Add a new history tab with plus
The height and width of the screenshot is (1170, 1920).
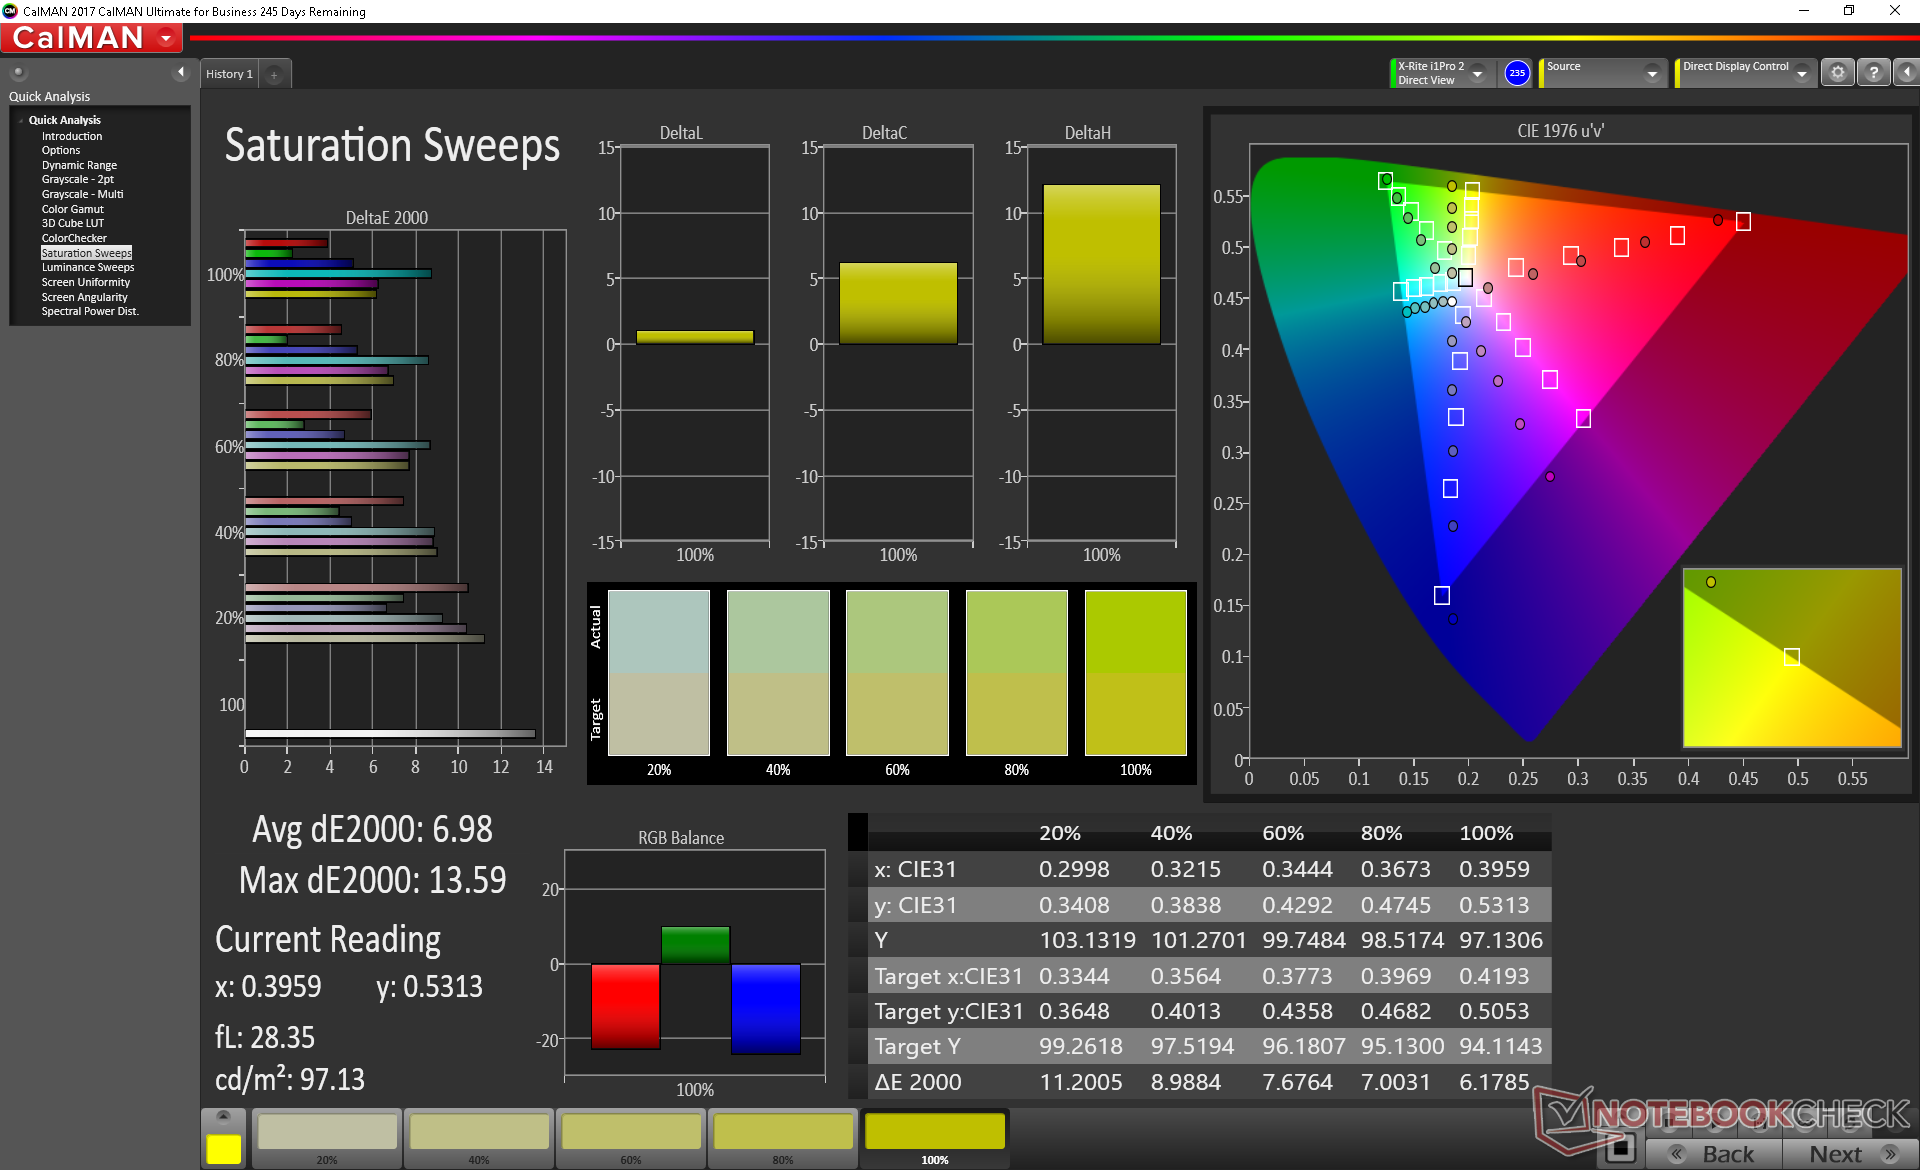coord(274,74)
